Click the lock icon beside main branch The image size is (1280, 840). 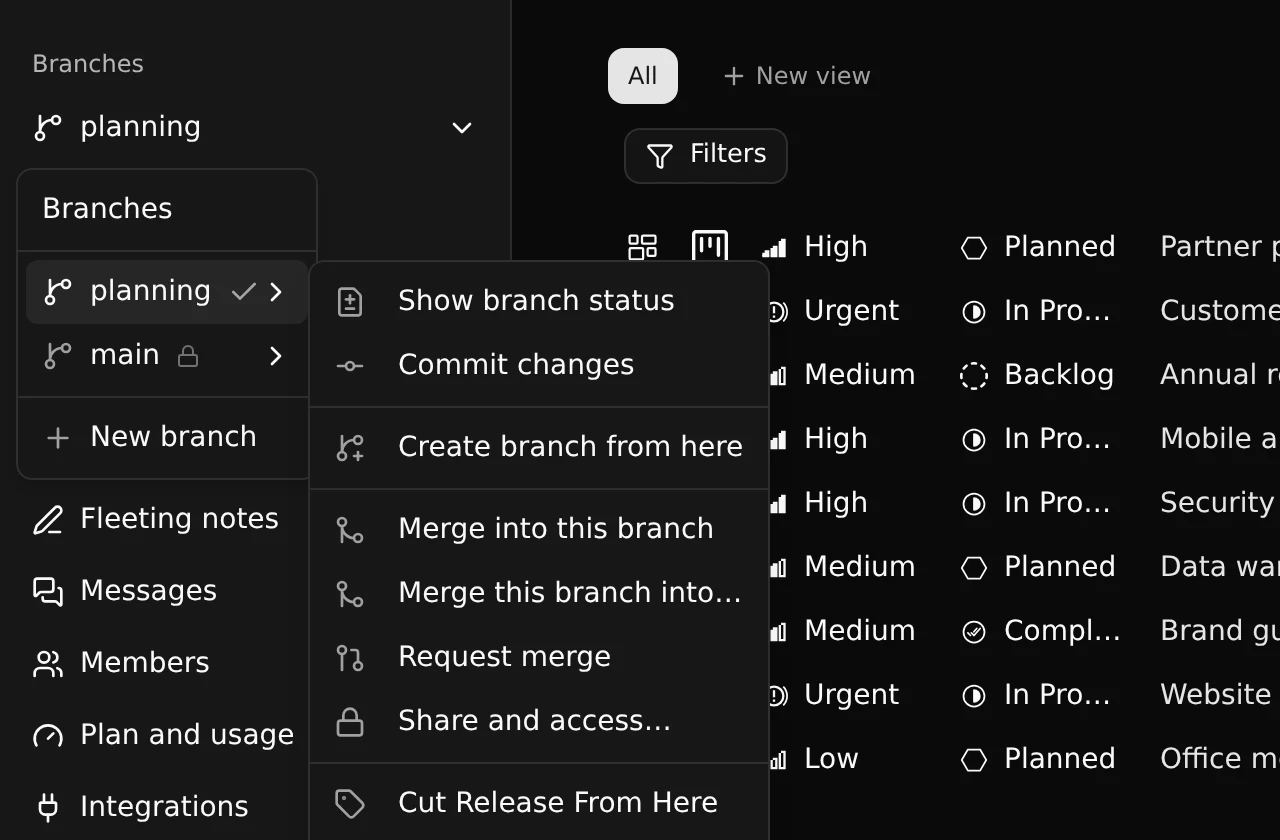pyautogui.click(x=188, y=356)
